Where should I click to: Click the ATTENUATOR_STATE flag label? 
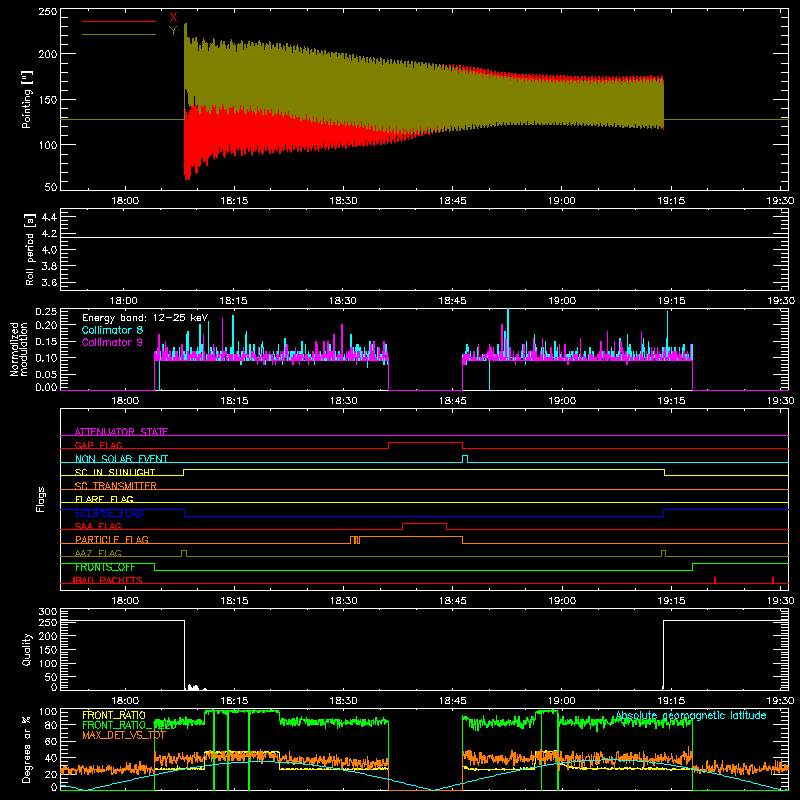click(121, 432)
